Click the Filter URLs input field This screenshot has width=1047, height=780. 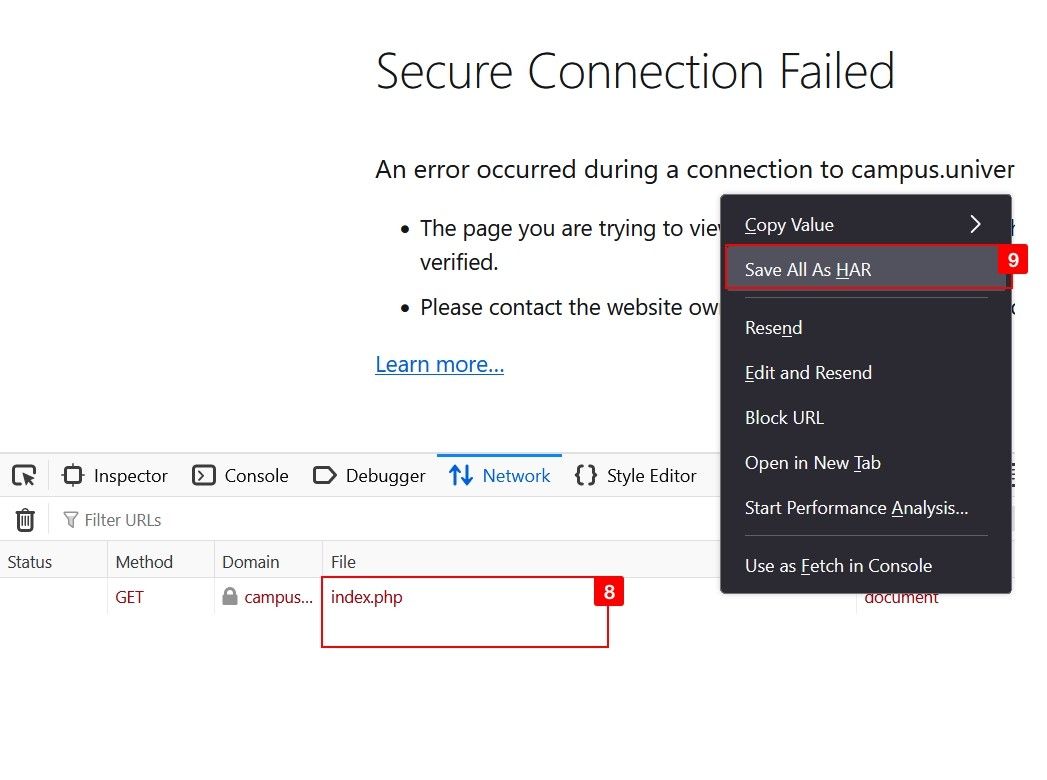(x=387, y=520)
